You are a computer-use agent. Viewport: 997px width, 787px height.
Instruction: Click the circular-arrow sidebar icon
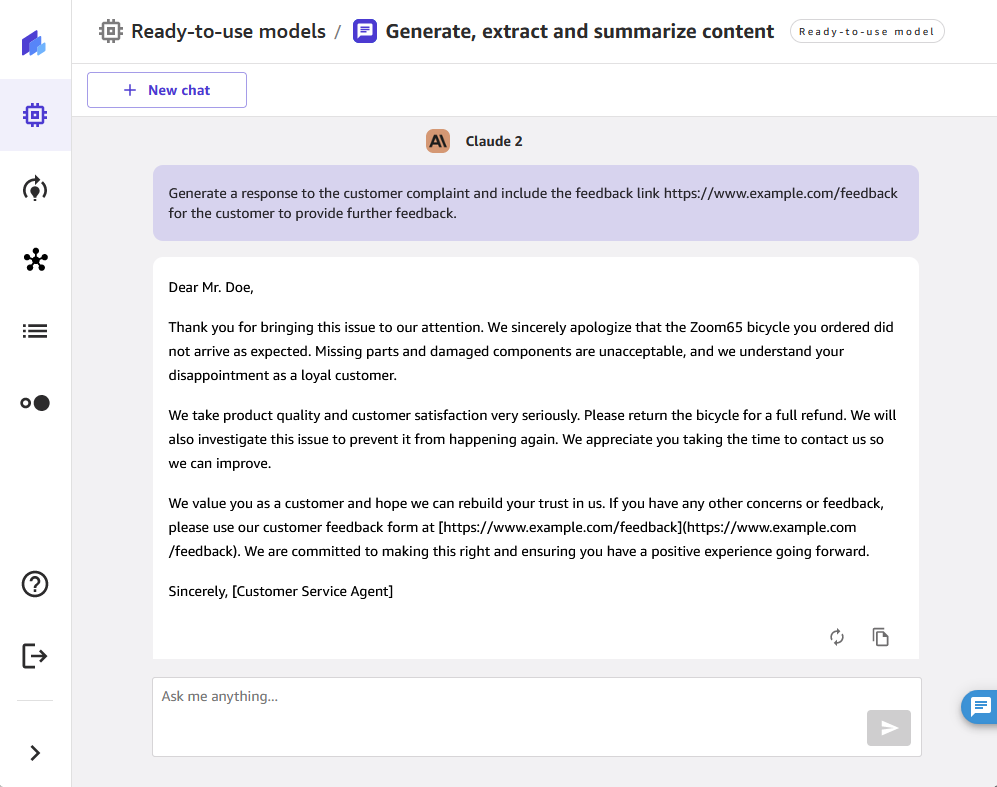click(35, 188)
